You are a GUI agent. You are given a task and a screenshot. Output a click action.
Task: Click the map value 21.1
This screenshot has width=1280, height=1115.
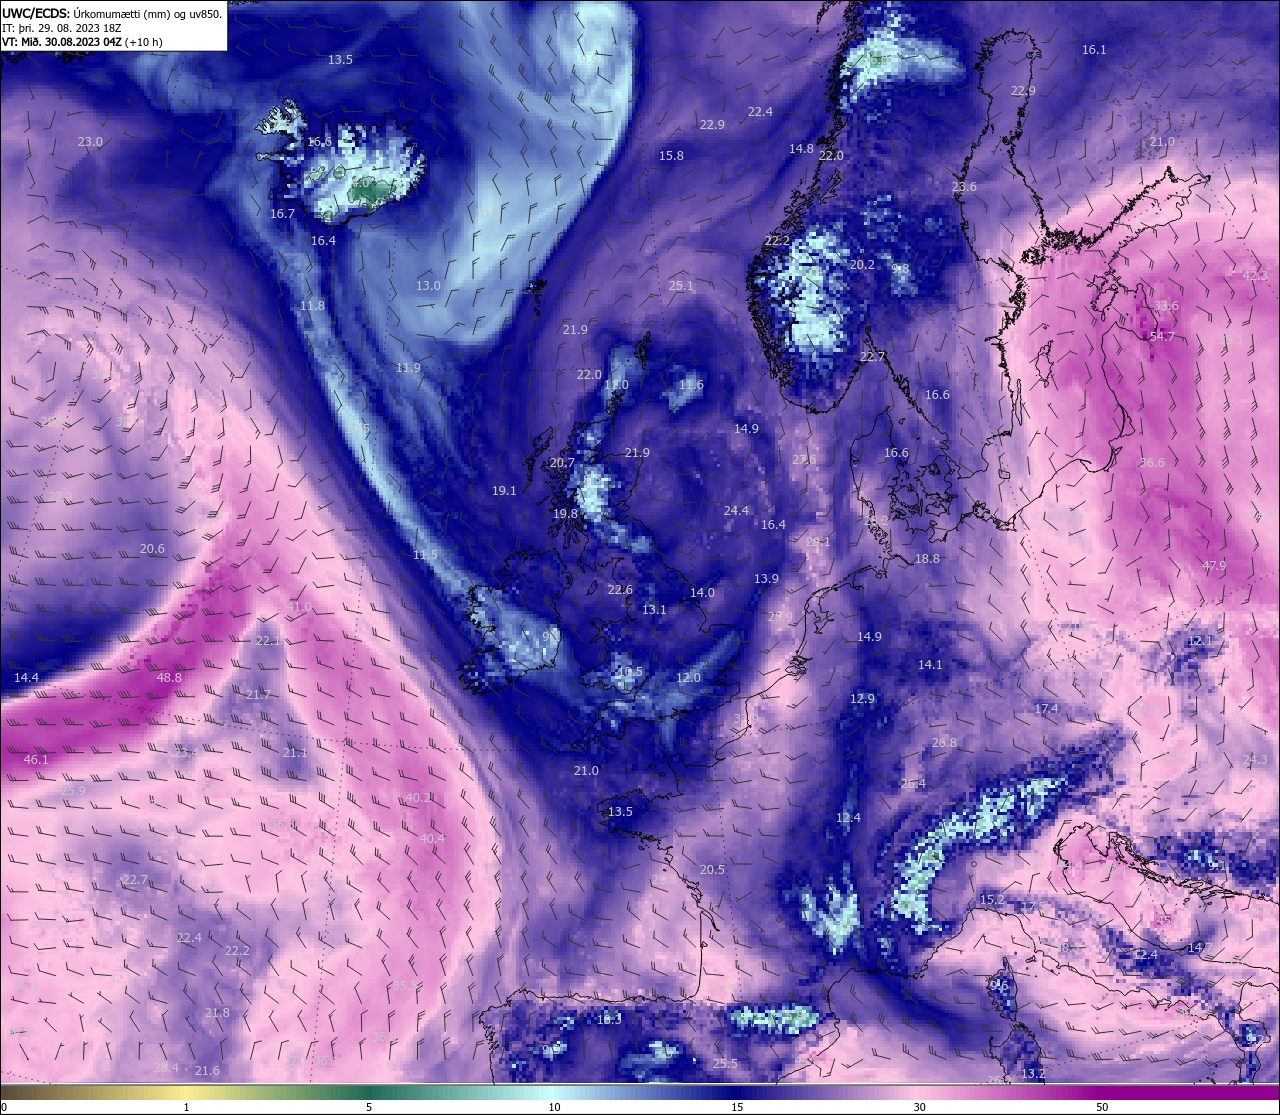tap(295, 753)
